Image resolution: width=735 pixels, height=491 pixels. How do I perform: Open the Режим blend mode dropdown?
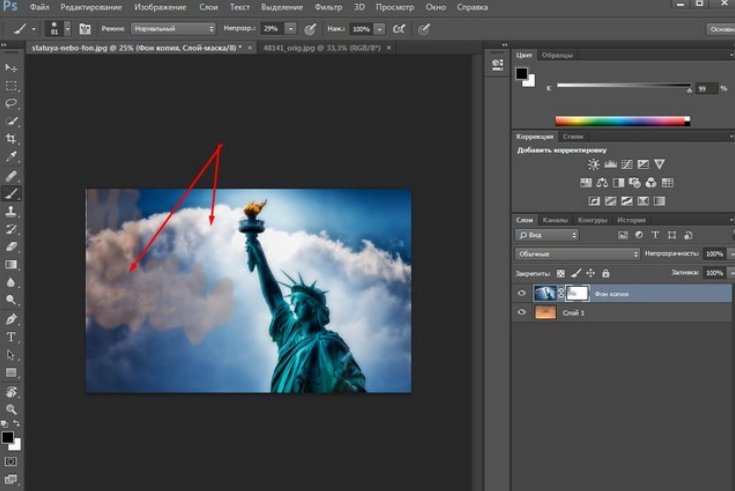(173, 29)
